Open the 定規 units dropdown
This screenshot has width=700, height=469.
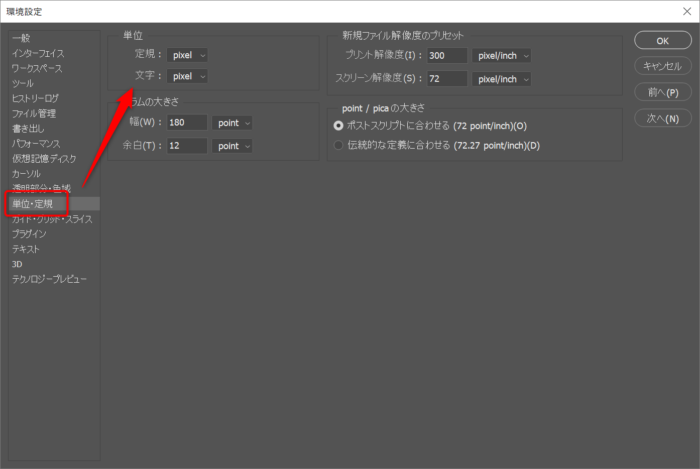point(188,55)
